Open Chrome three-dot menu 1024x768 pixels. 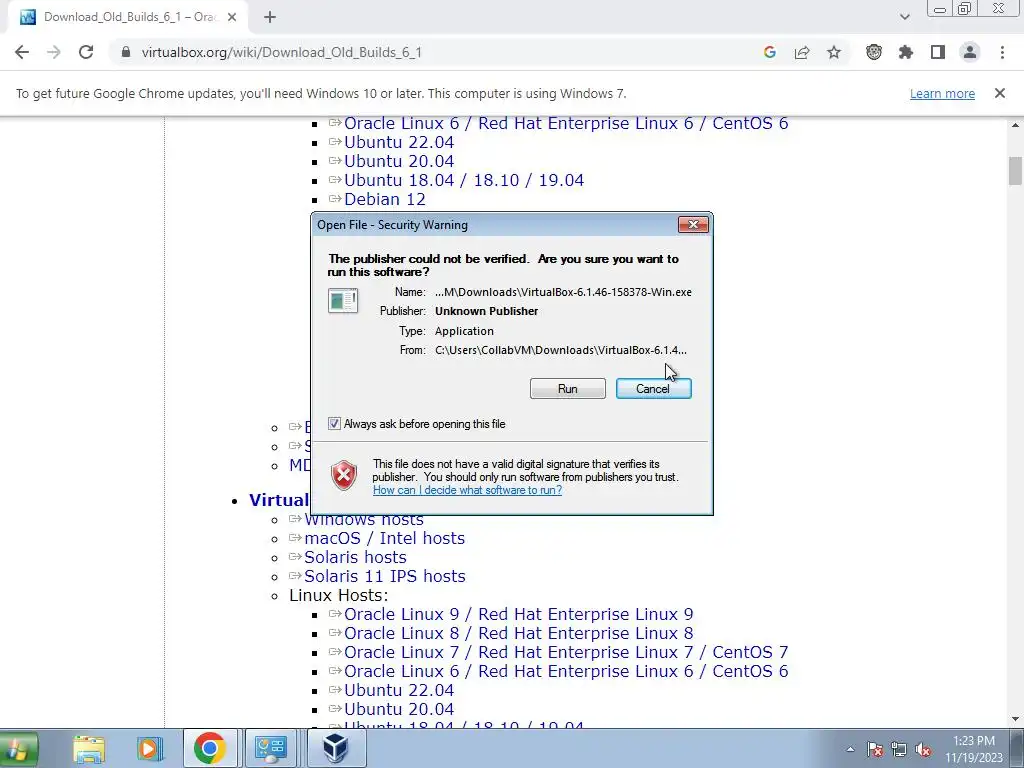click(x=1002, y=52)
